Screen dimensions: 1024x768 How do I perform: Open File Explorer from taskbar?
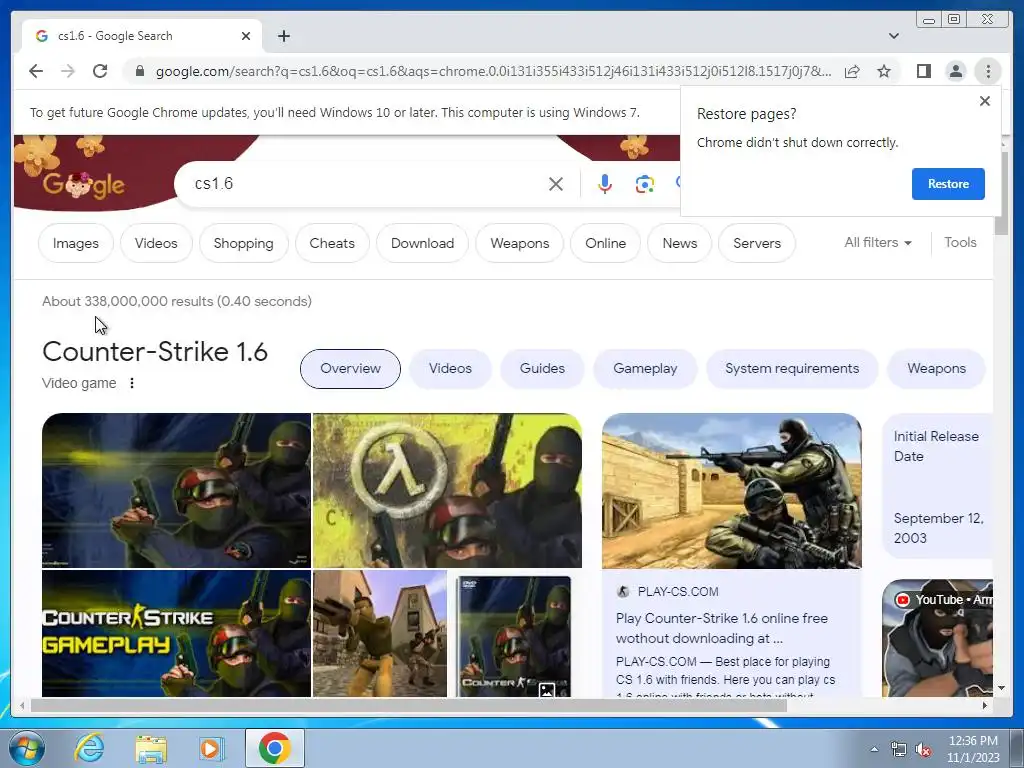[151, 748]
